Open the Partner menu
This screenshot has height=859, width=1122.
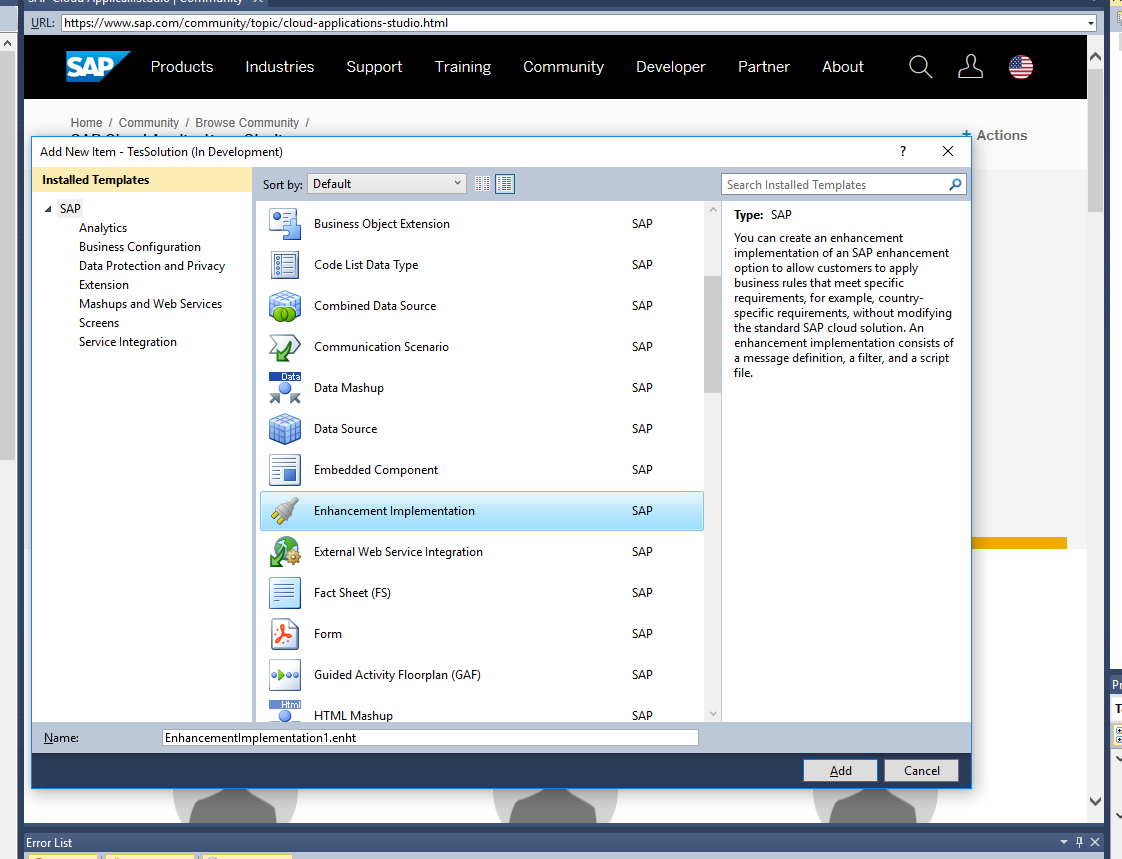(x=764, y=67)
